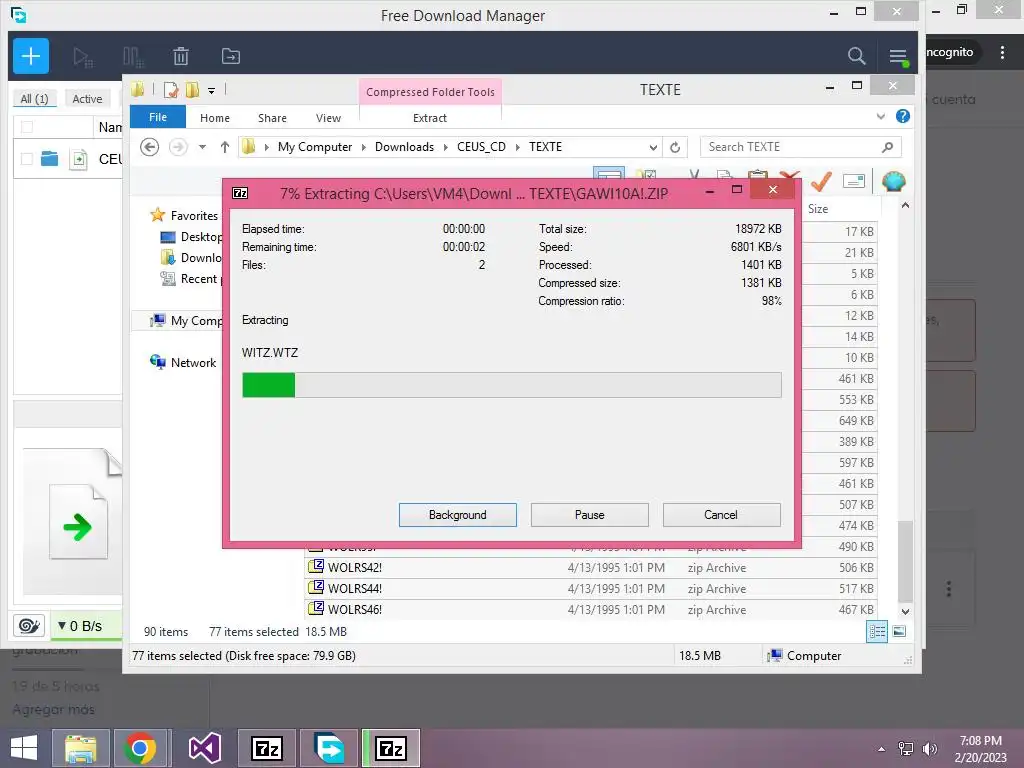This screenshot has width=1024, height=768.
Task: Pause the 7-Zip extraction
Action: (x=589, y=515)
